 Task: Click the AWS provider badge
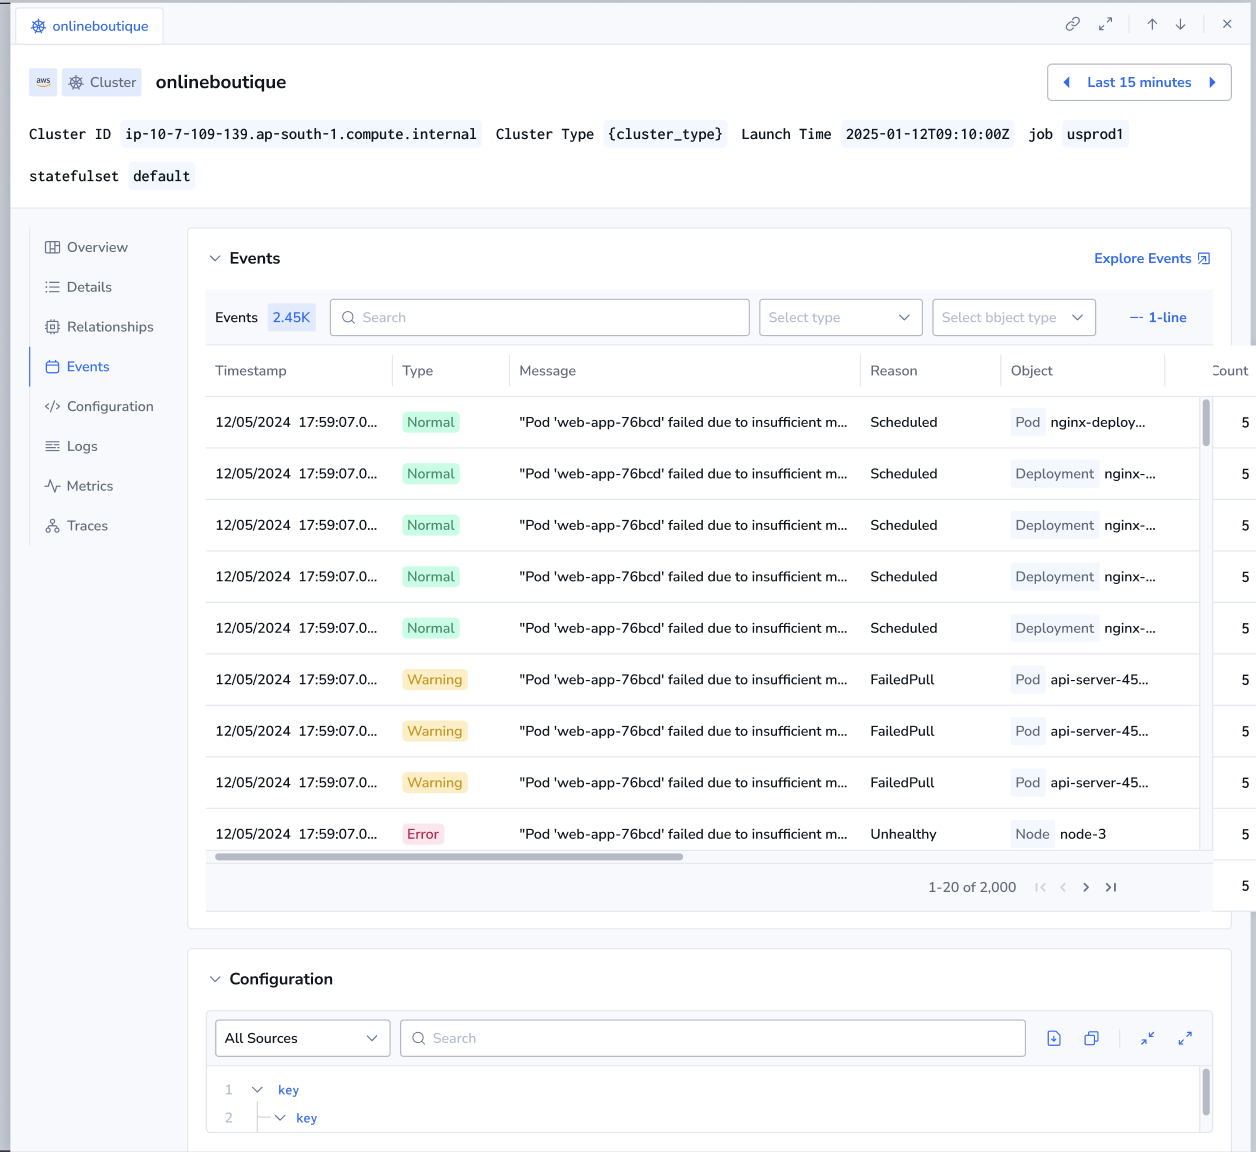tap(43, 82)
